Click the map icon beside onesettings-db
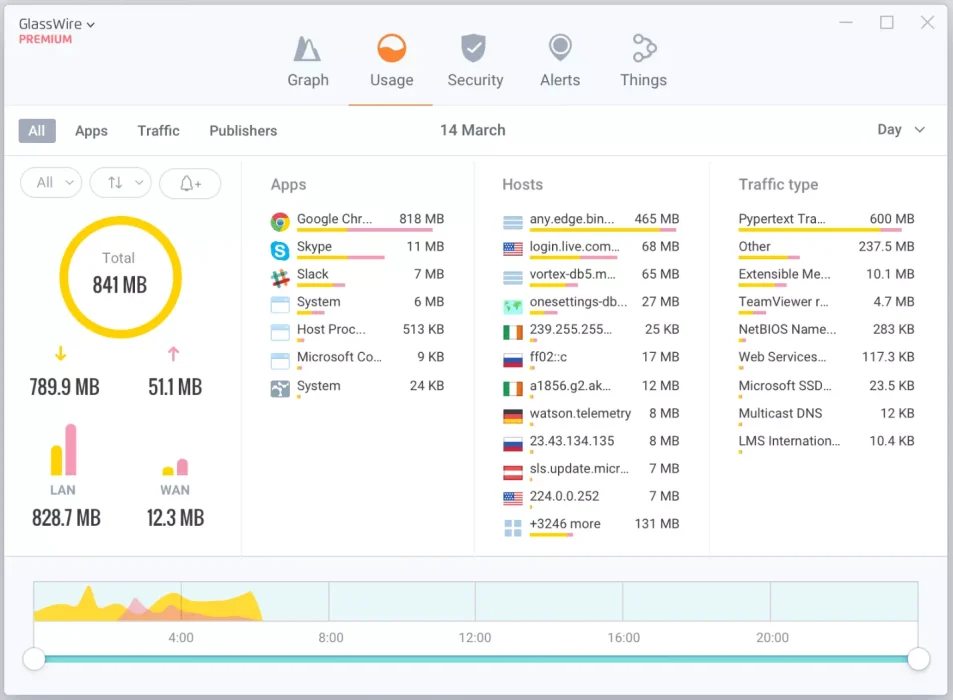 [513, 306]
